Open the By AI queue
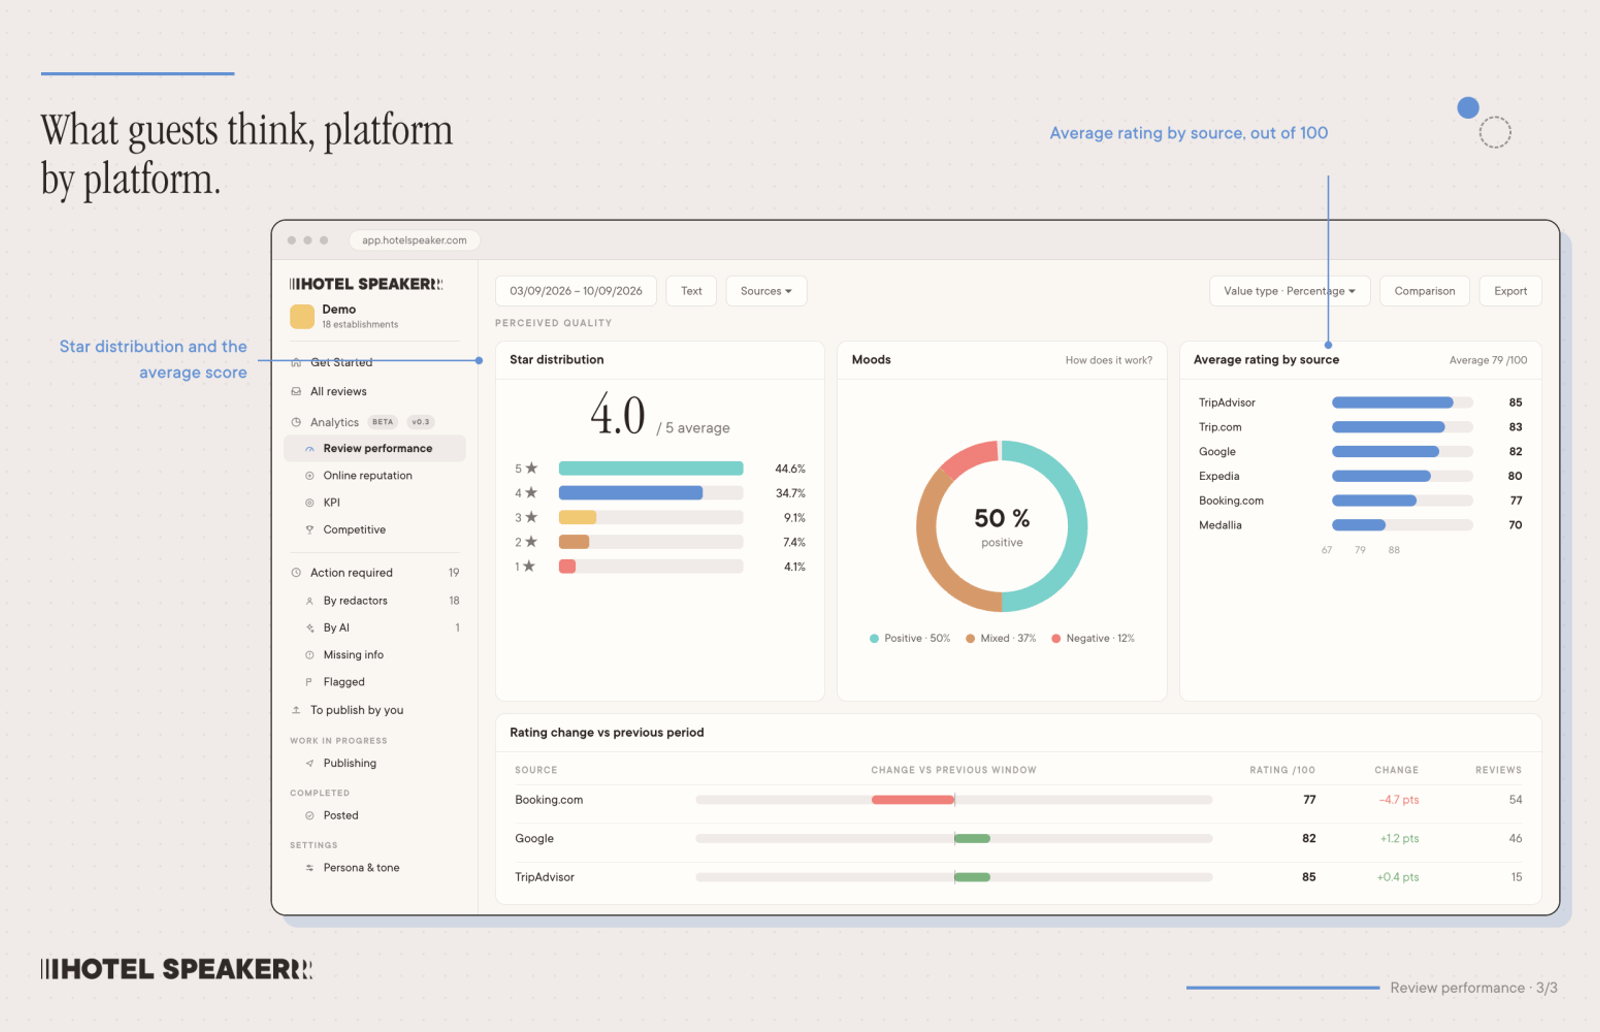 pos(375,628)
